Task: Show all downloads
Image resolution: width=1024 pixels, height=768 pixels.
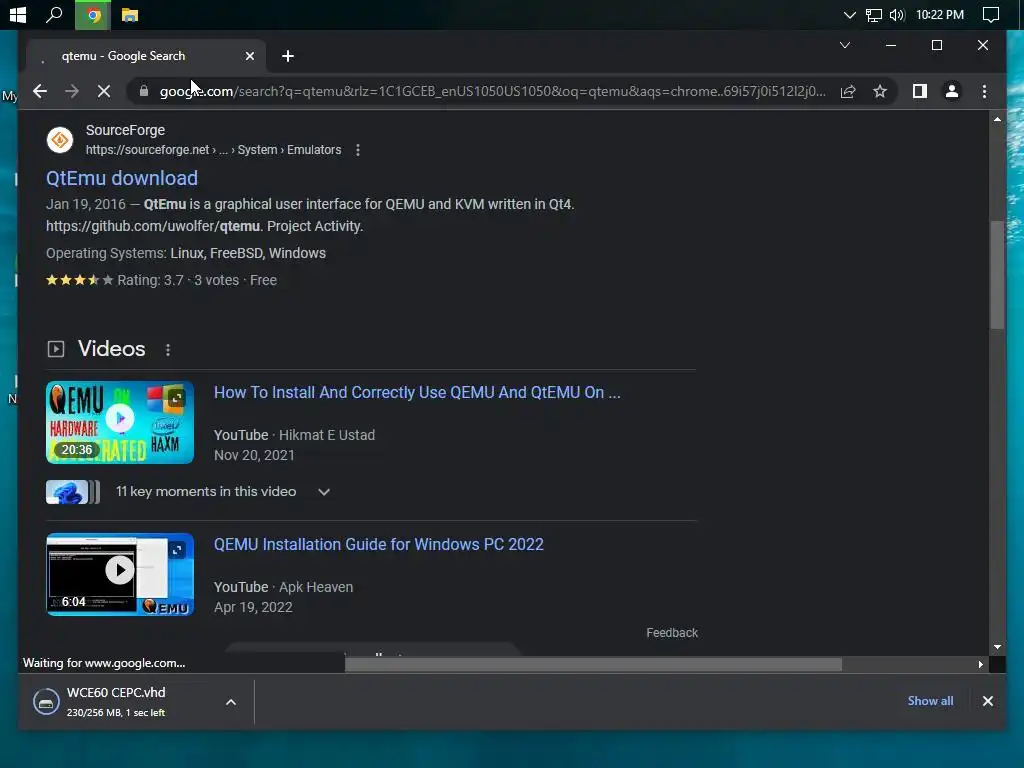Action: 930,701
